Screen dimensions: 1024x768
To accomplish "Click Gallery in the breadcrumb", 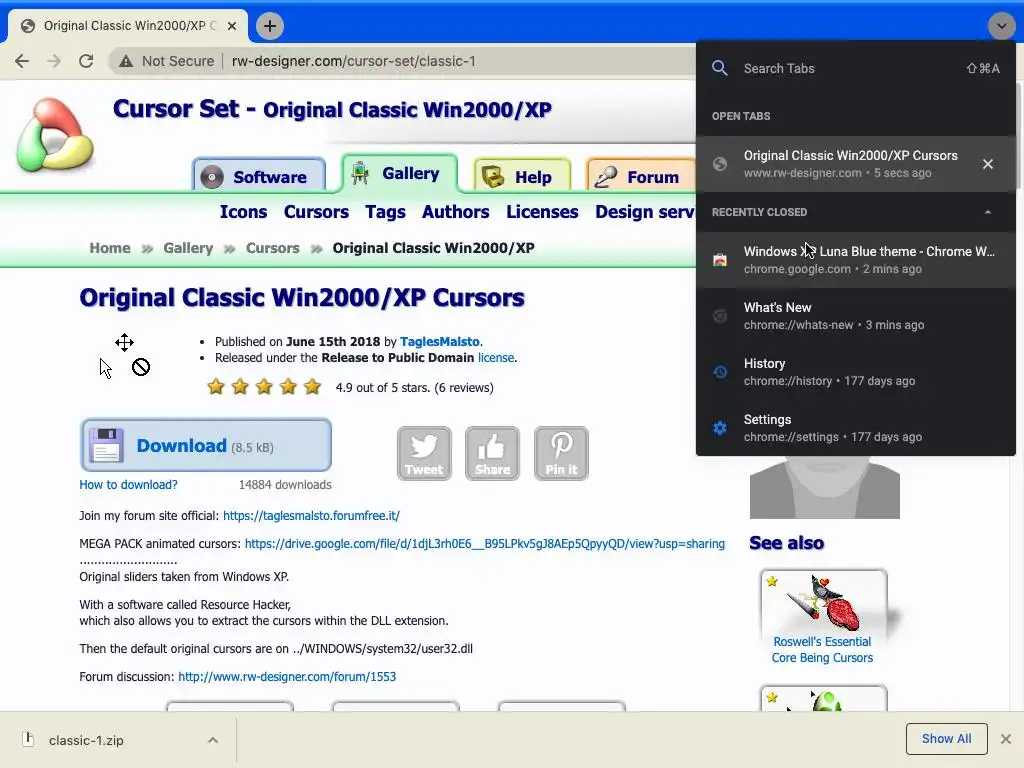I will pyautogui.click(x=188, y=248).
